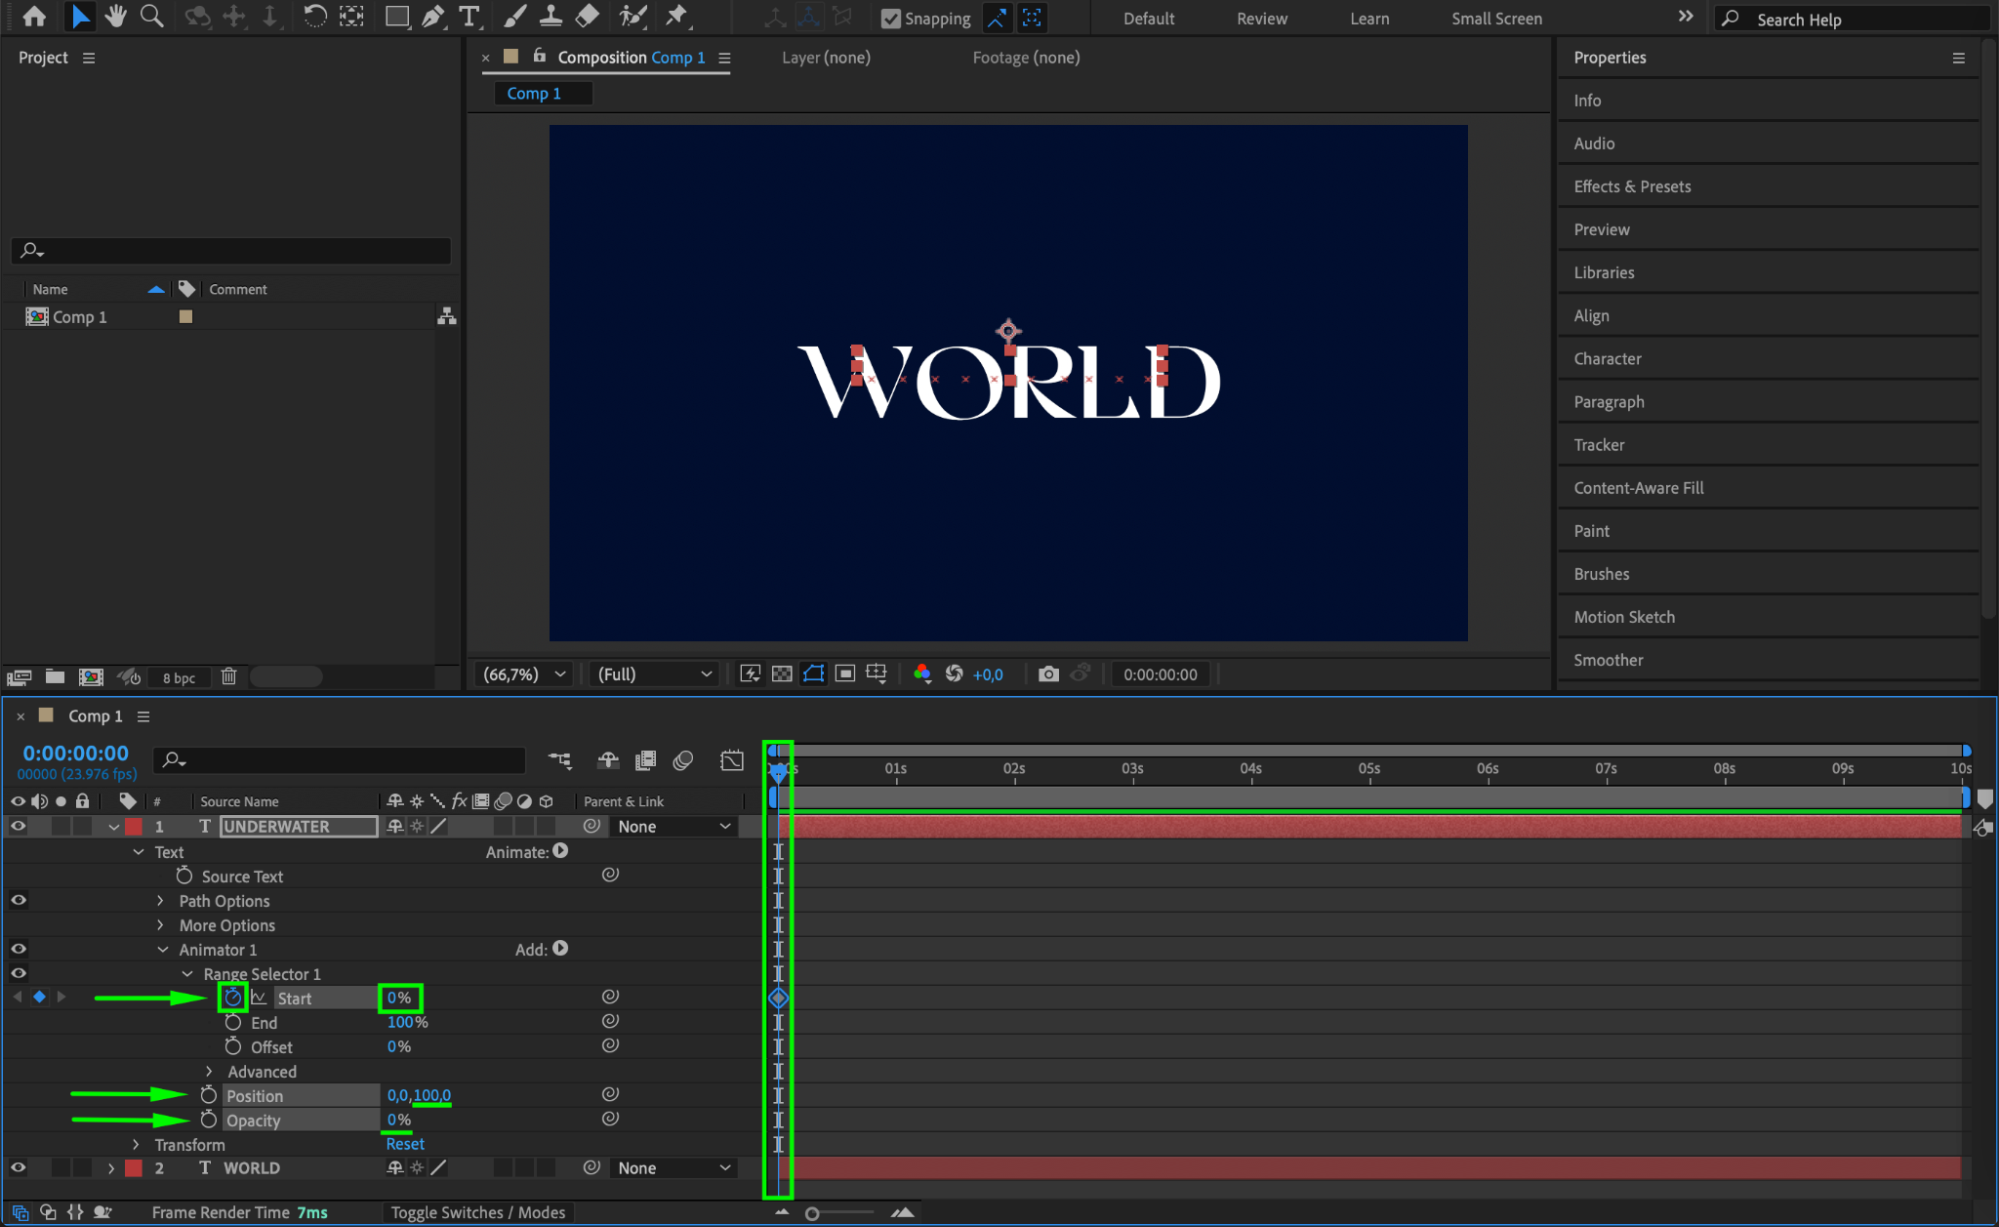Select the Clone Stamp tool
Viewport: 1999px width, 1227px height.
[550, 16]
